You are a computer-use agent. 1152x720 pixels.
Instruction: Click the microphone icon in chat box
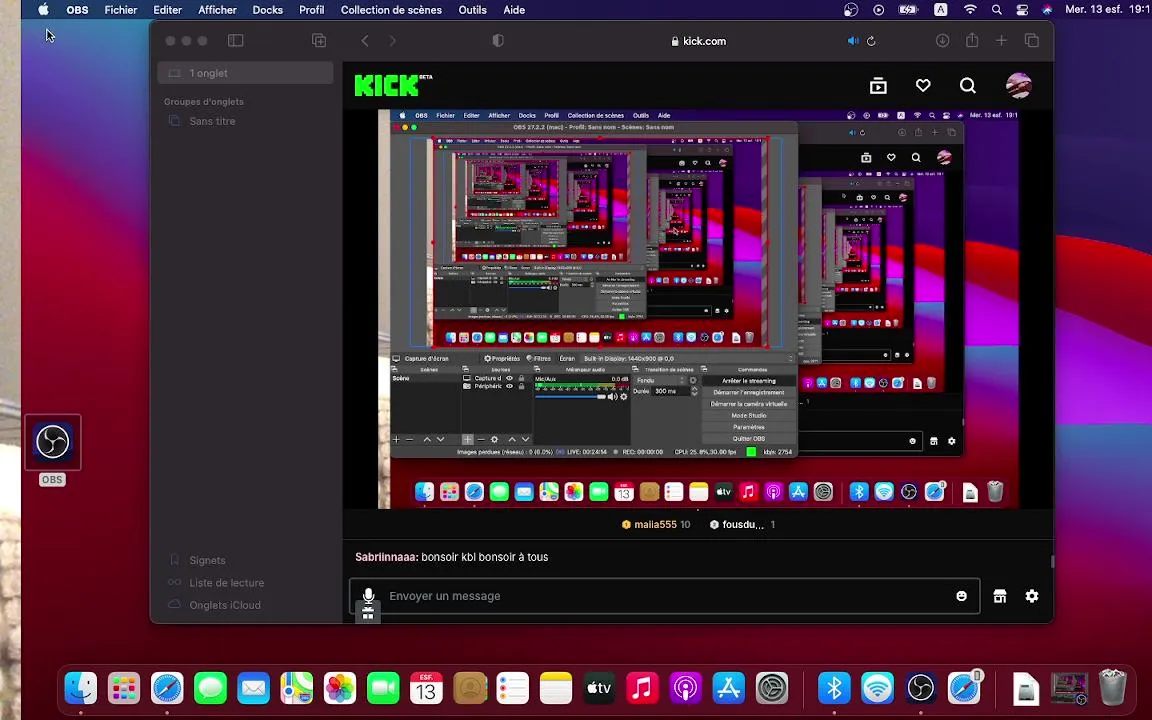click(x=368, y=596)
